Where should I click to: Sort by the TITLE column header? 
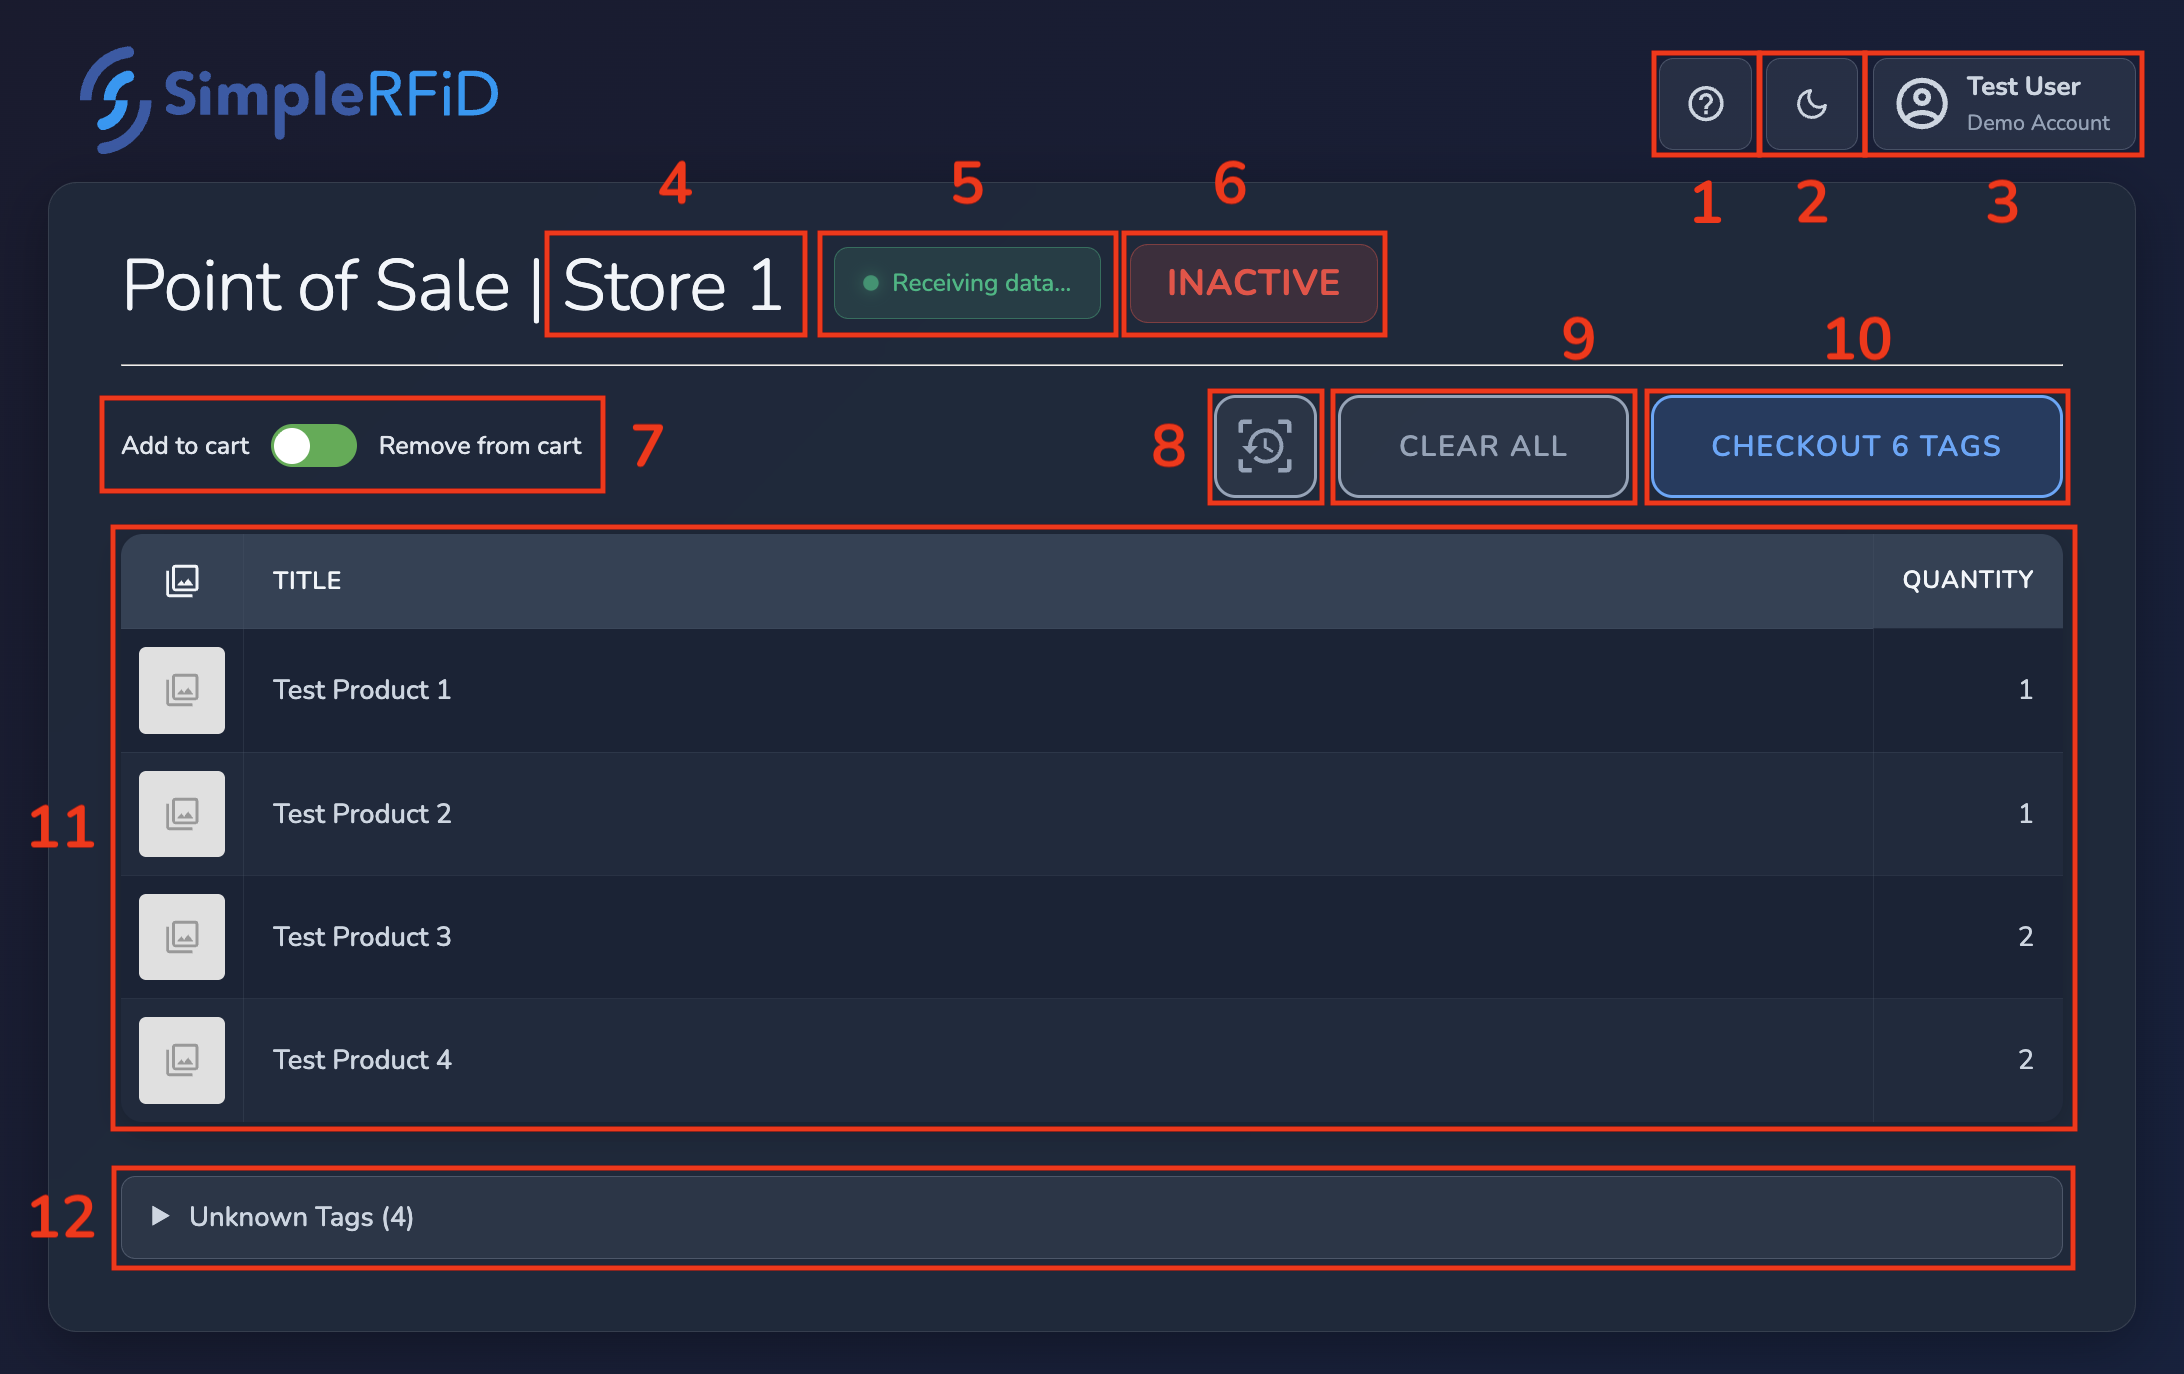[307, 580]
